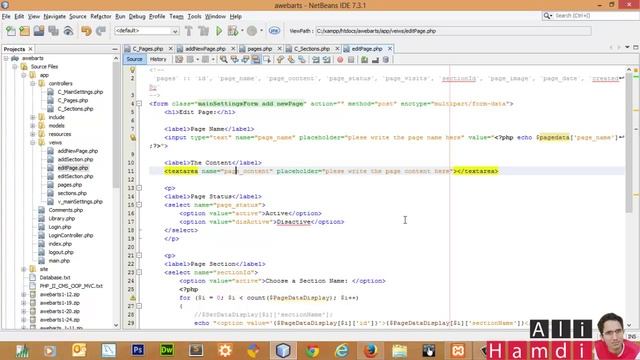
Task: Select addSection.php in the tree
Action: tap(75, 159)
